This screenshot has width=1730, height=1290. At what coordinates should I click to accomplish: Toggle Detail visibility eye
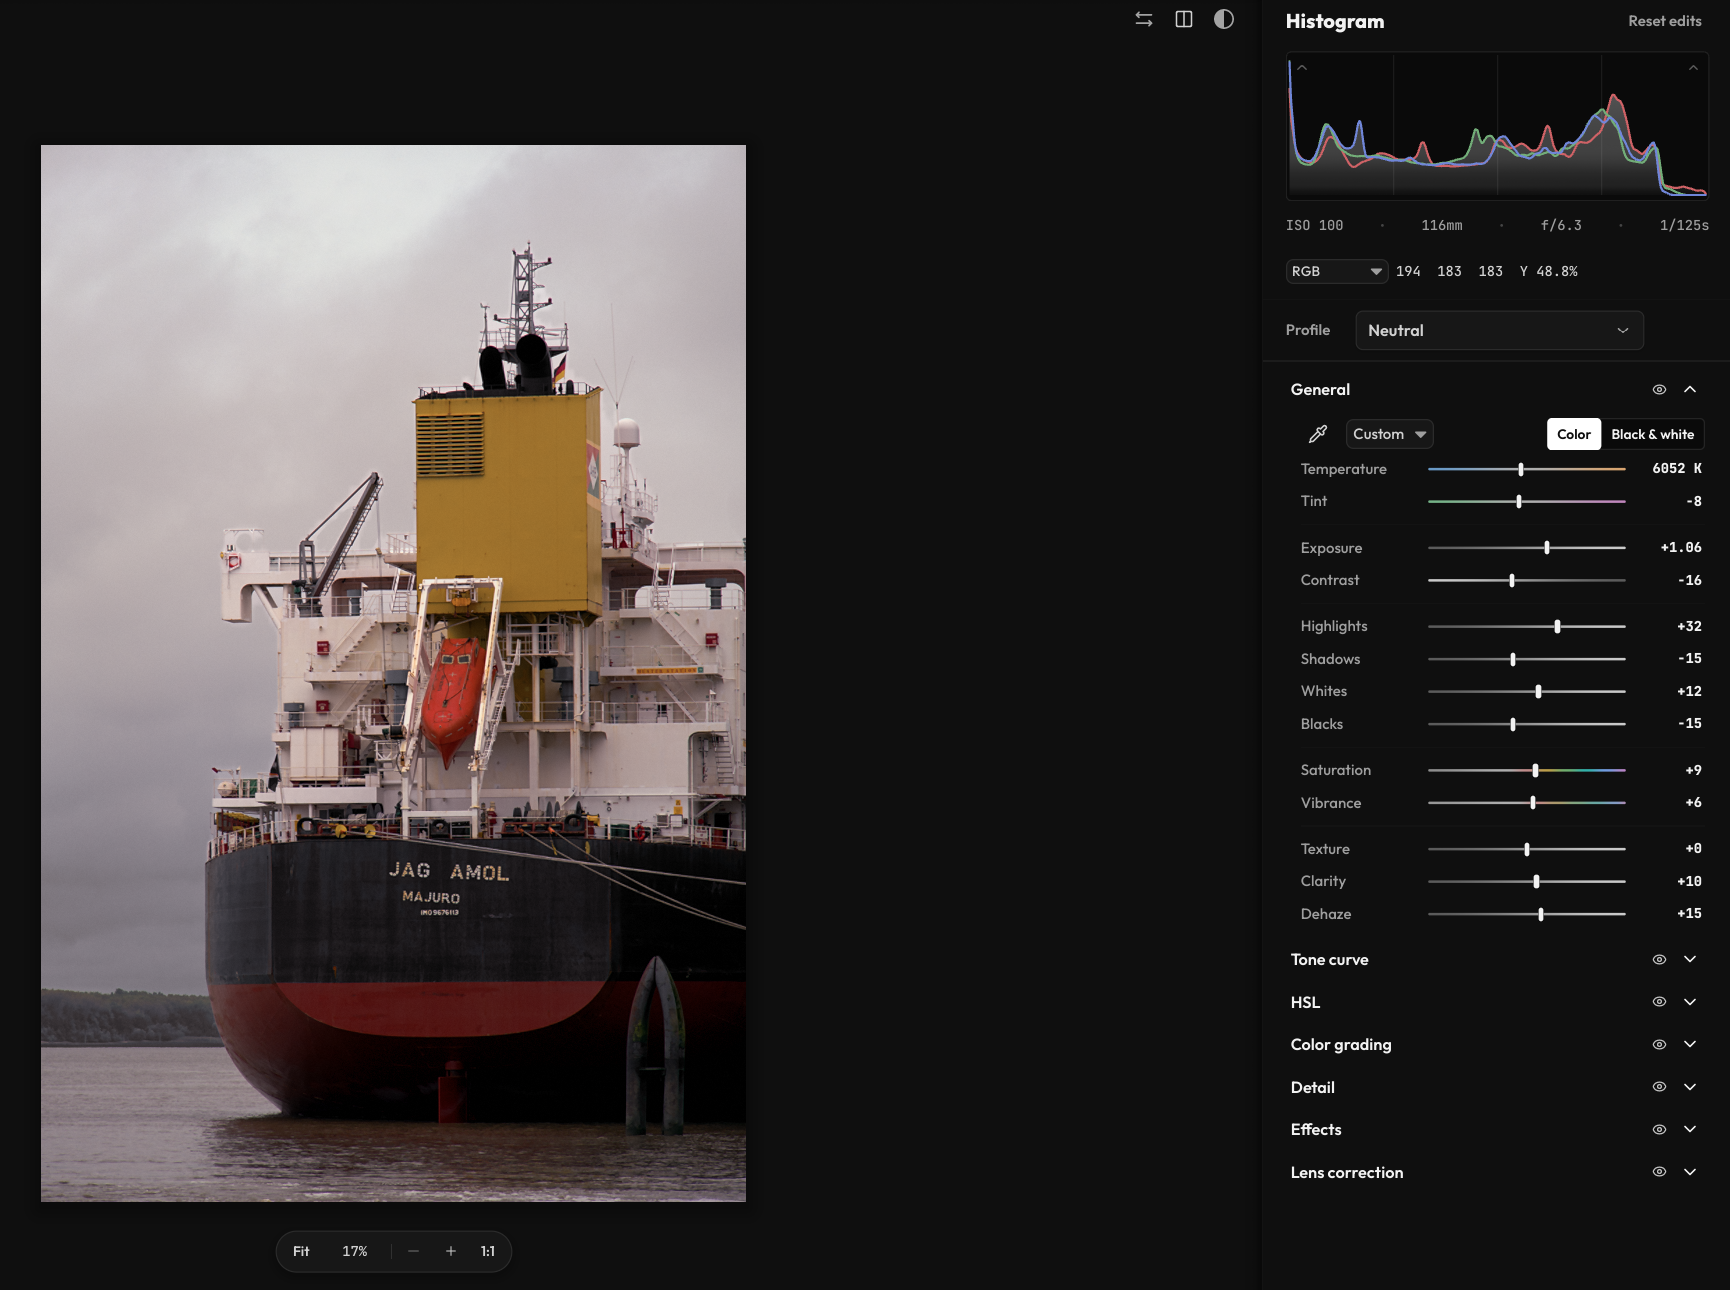[x=1659, y=1087]
